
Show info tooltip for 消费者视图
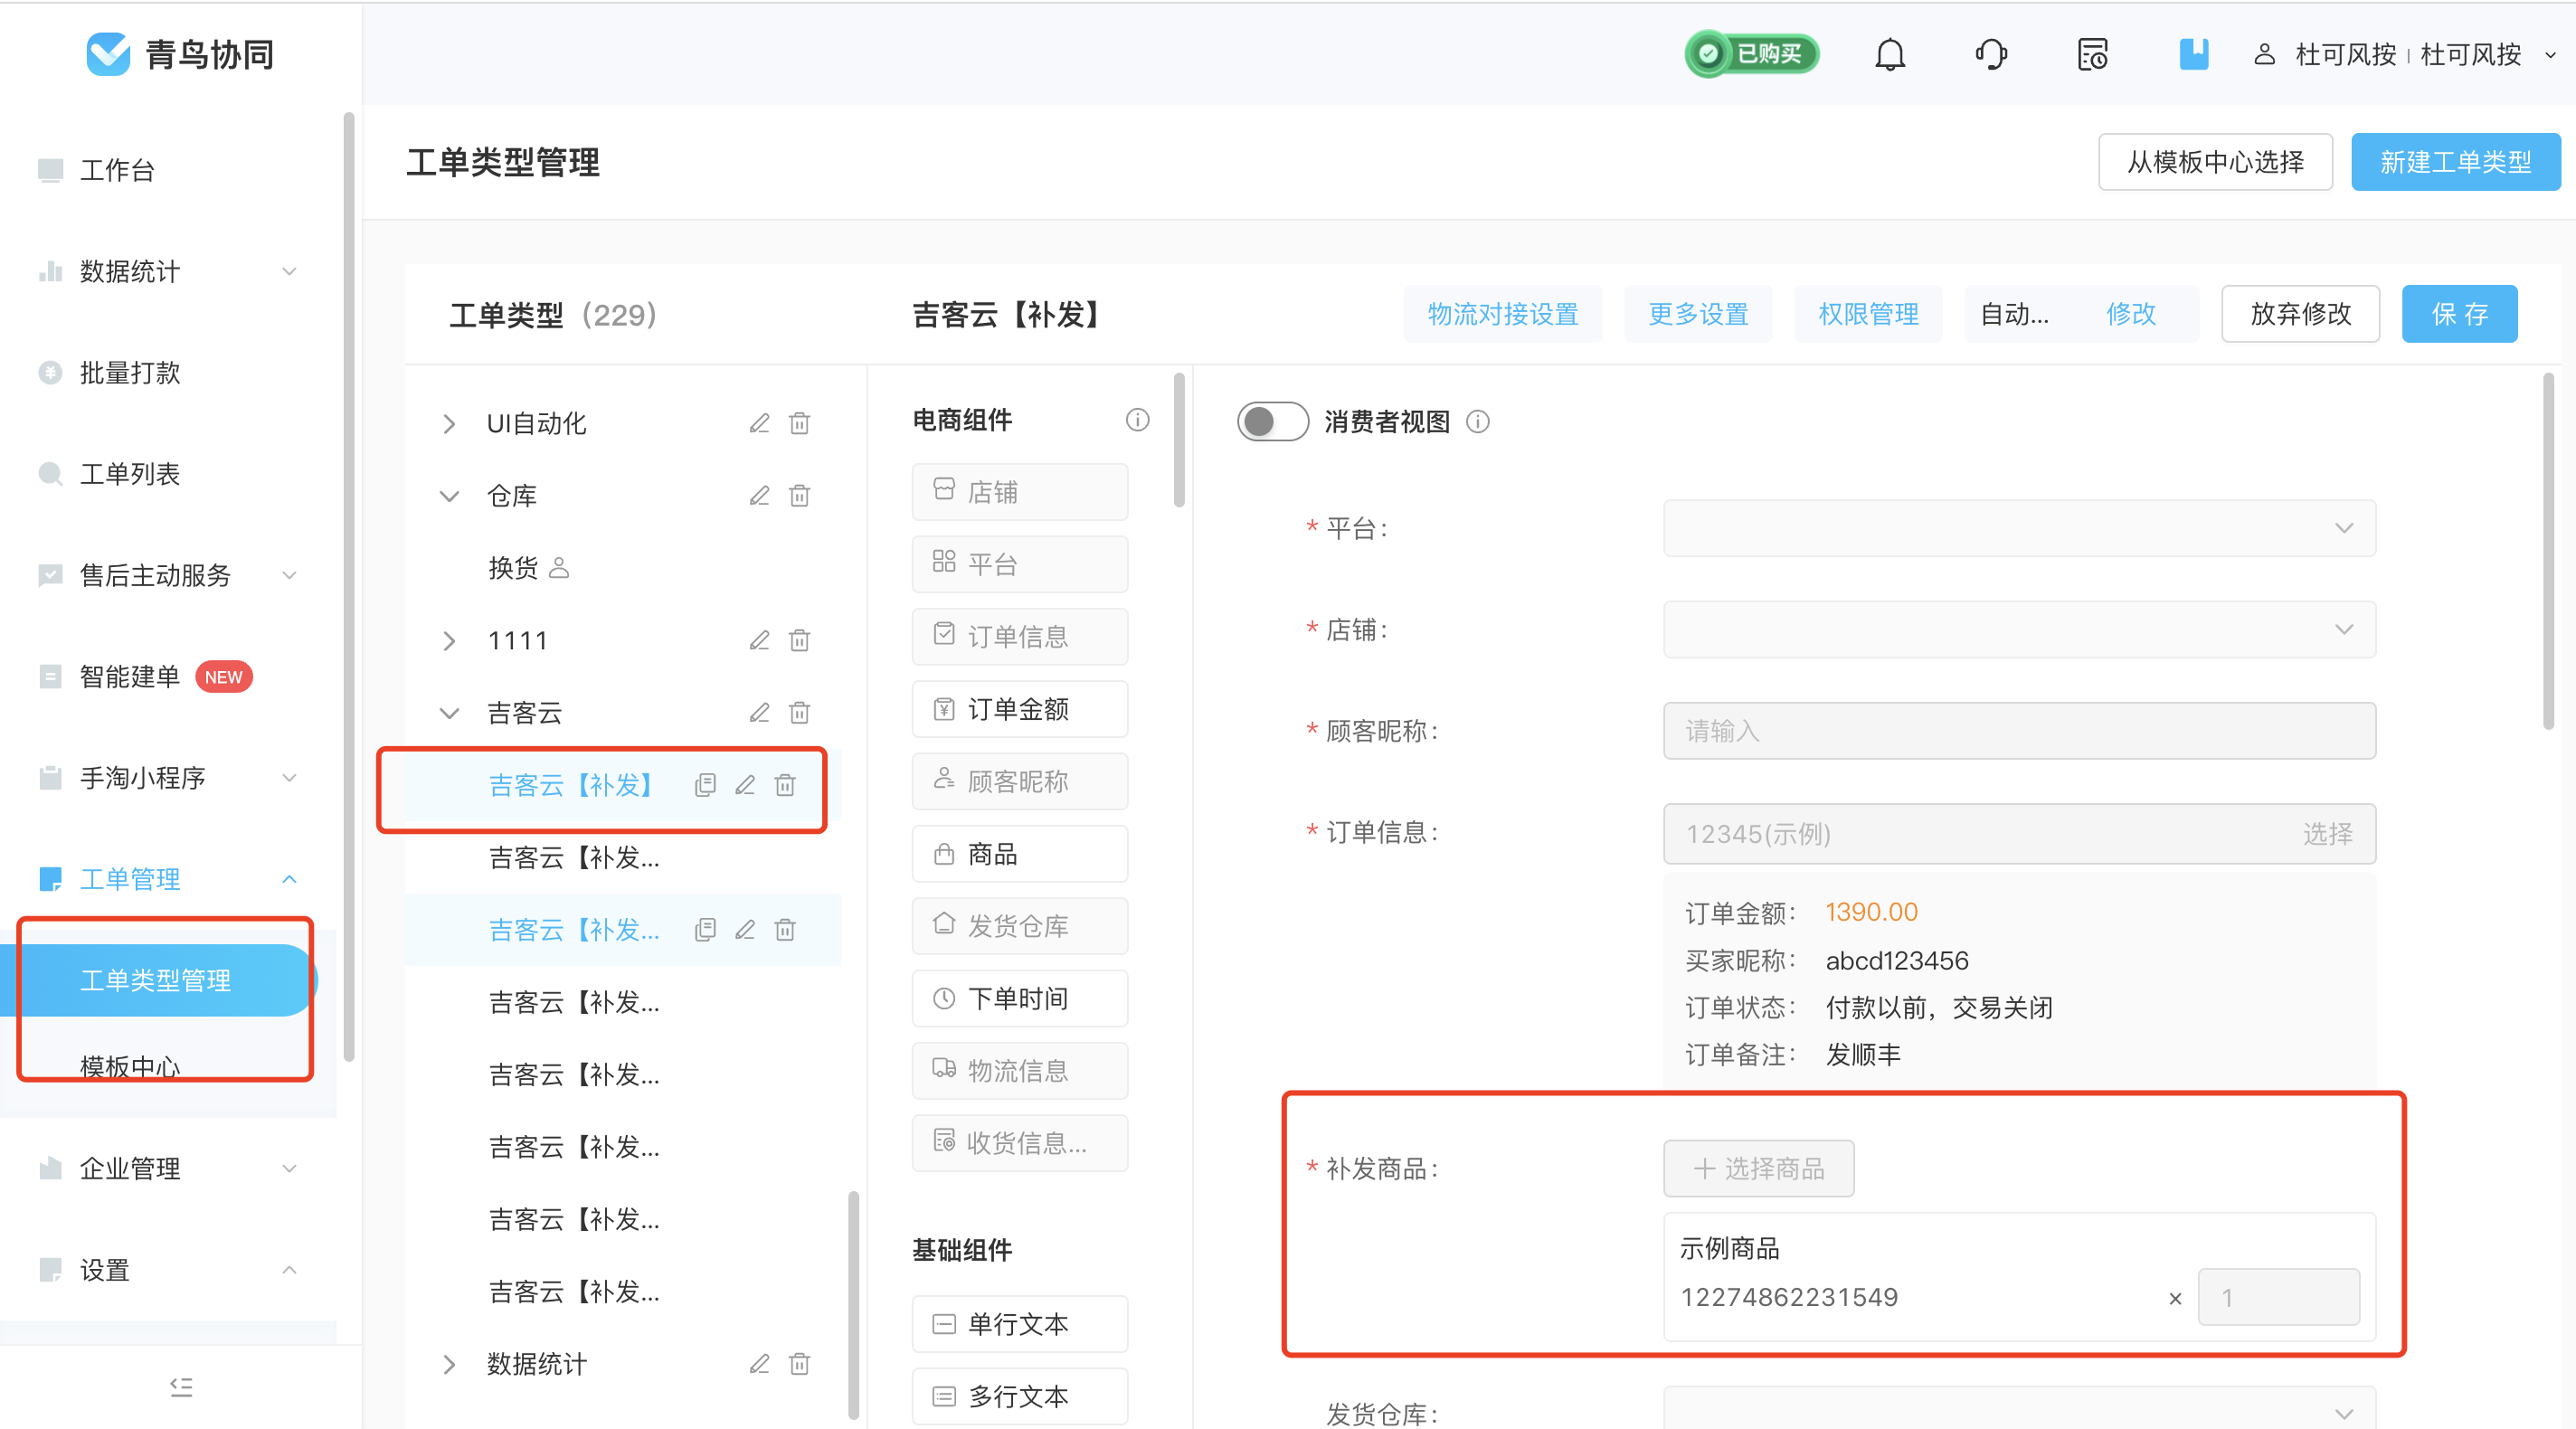point(1477,422)
